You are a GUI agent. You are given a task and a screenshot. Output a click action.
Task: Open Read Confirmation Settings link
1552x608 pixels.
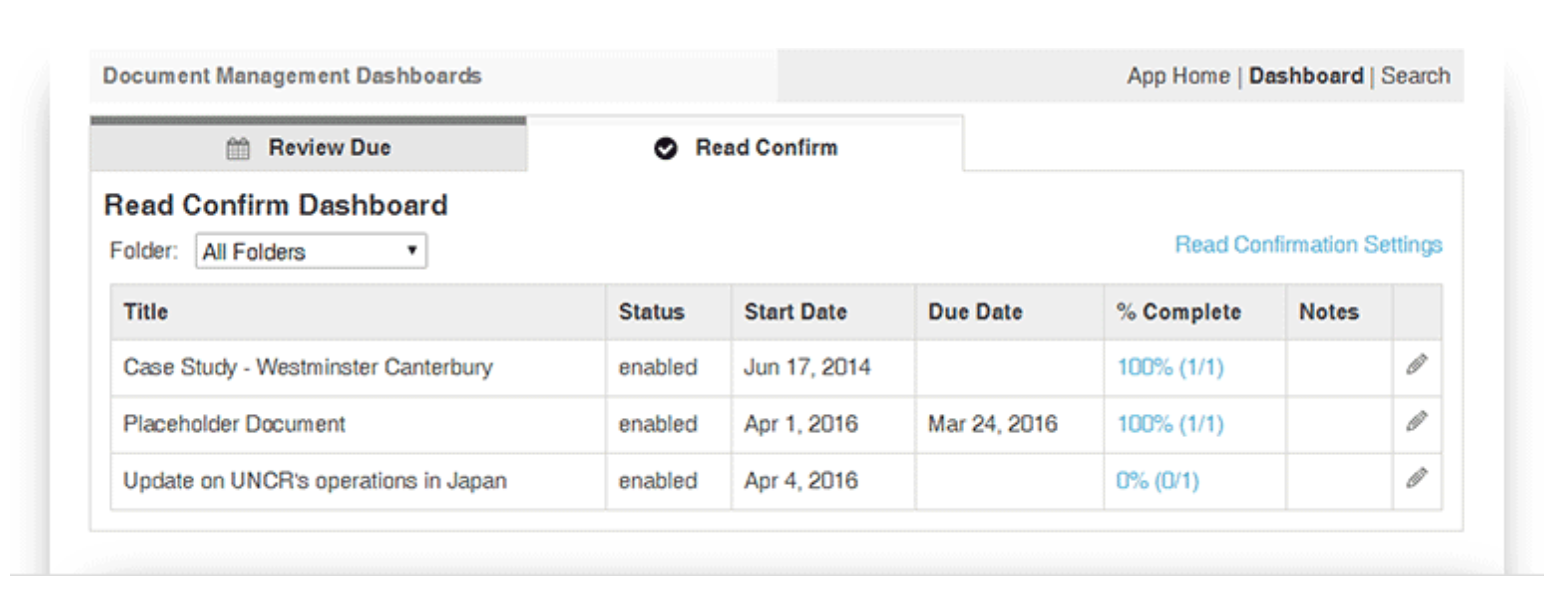pyautogui.click(x=1308, y=245)
